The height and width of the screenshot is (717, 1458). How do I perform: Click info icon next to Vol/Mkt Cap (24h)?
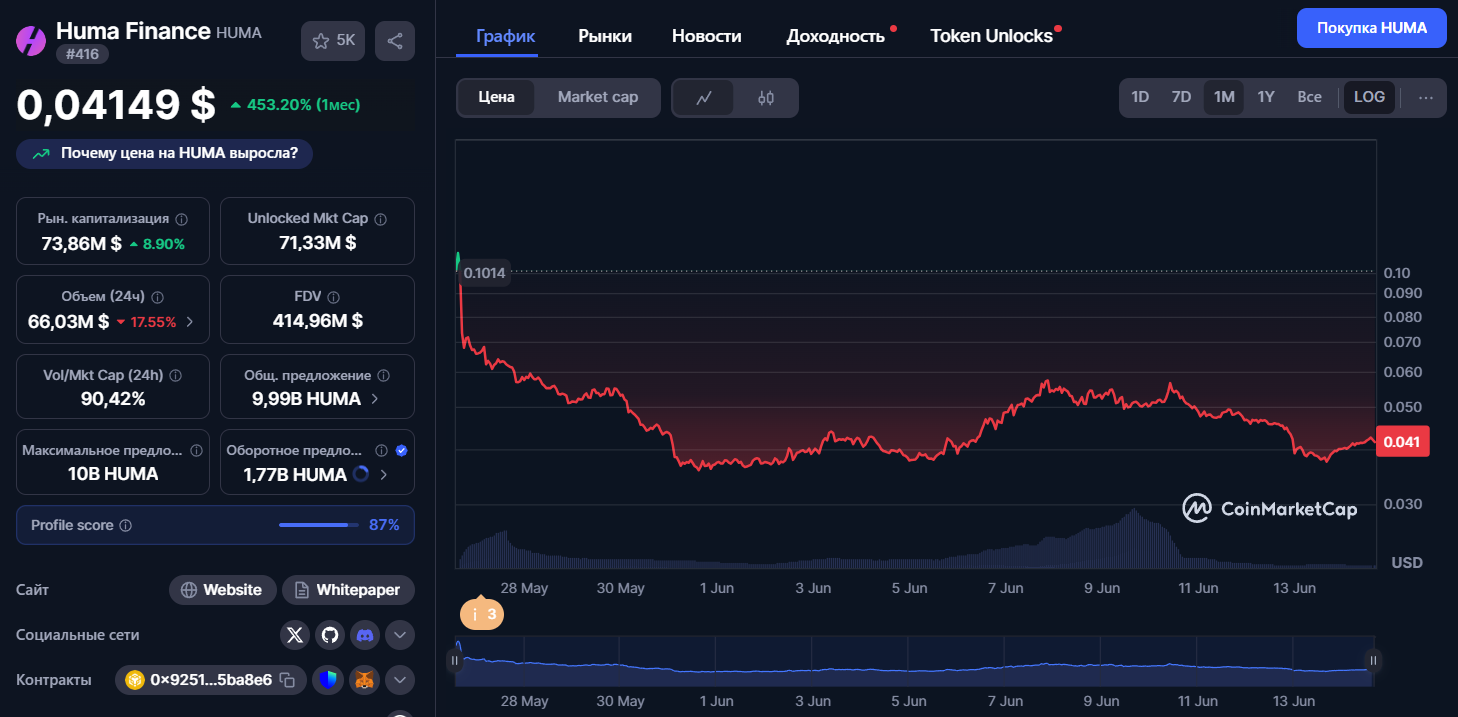click(x=176, y=376)
